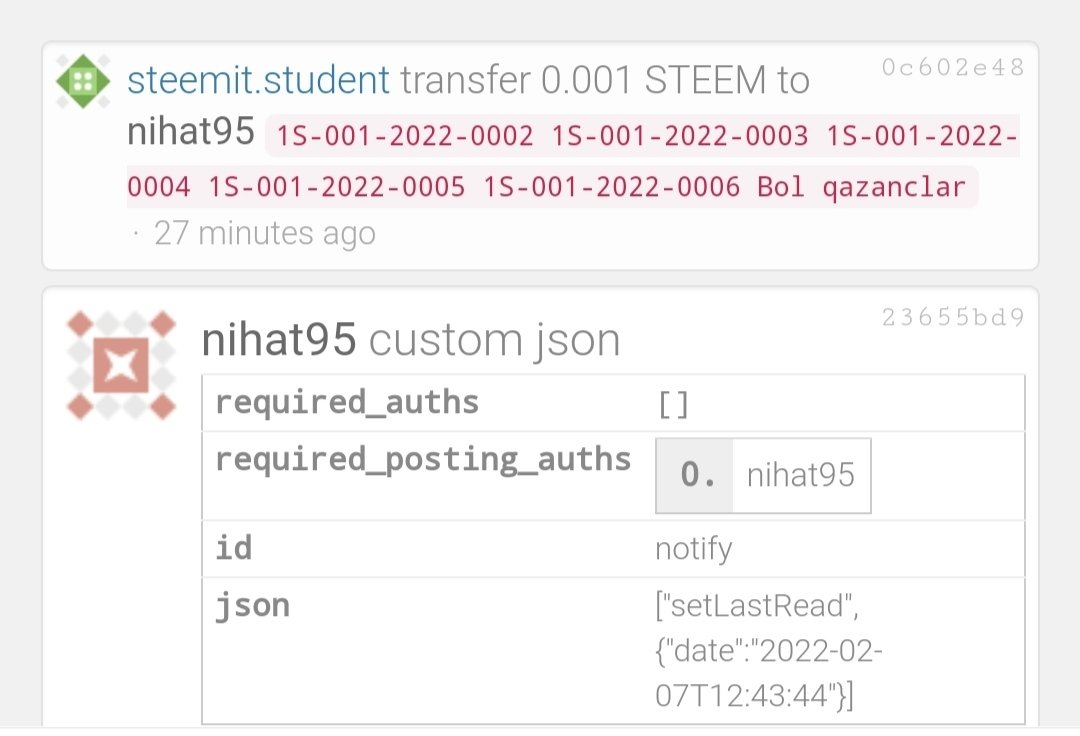
Task: Open transaction hash 0c602e48
Action: click(x=953, y=67)
